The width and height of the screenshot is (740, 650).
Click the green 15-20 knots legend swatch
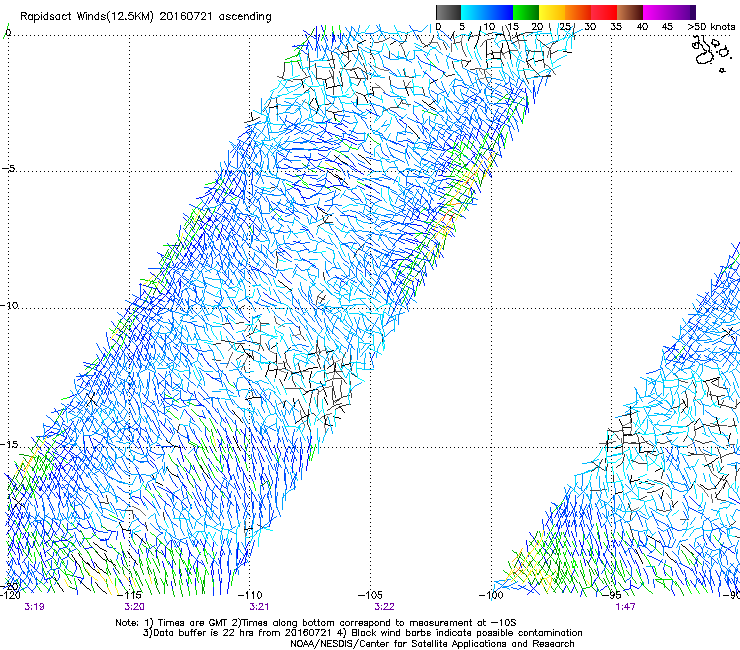(526, 12)
